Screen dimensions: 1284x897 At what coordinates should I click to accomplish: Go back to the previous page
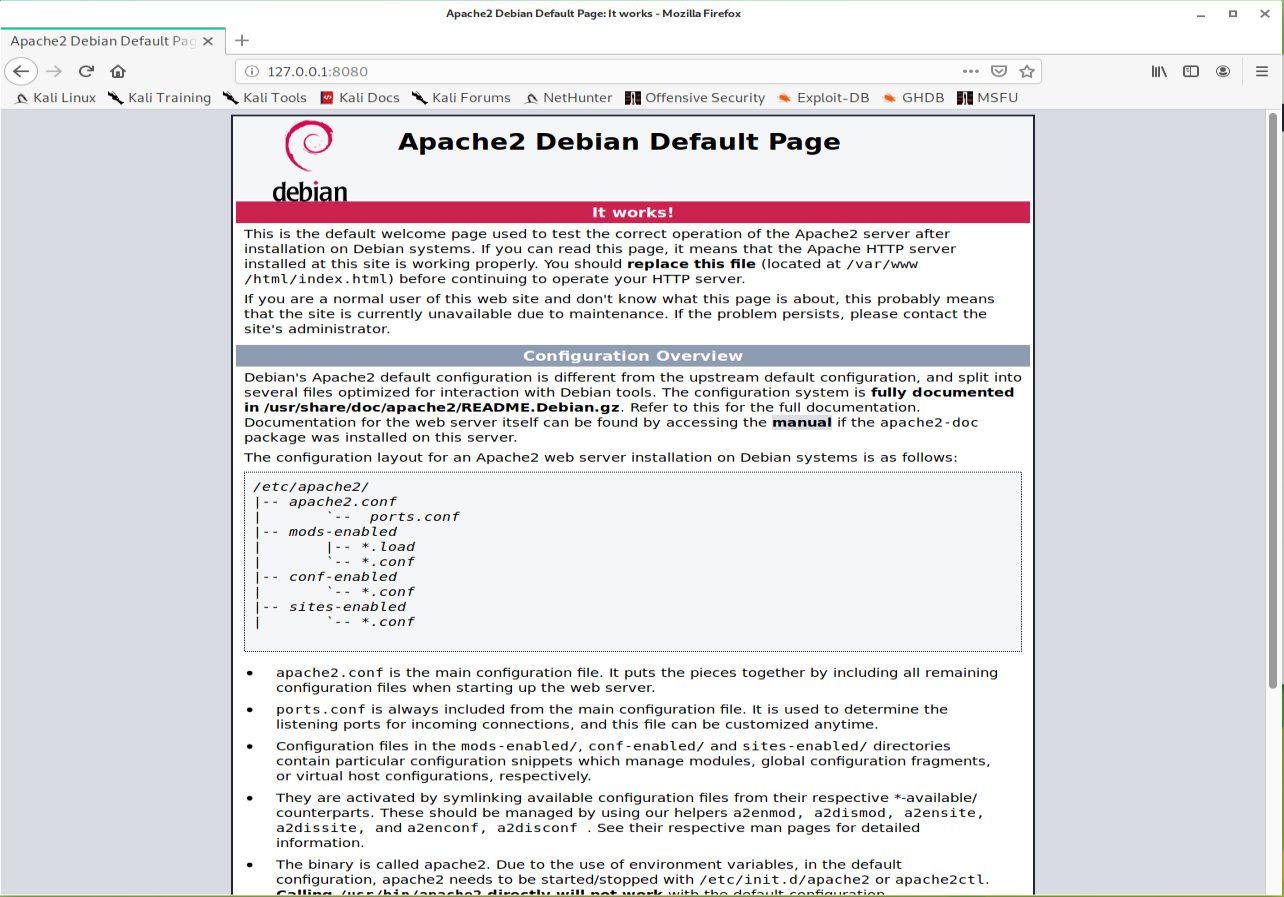[21, 71]
